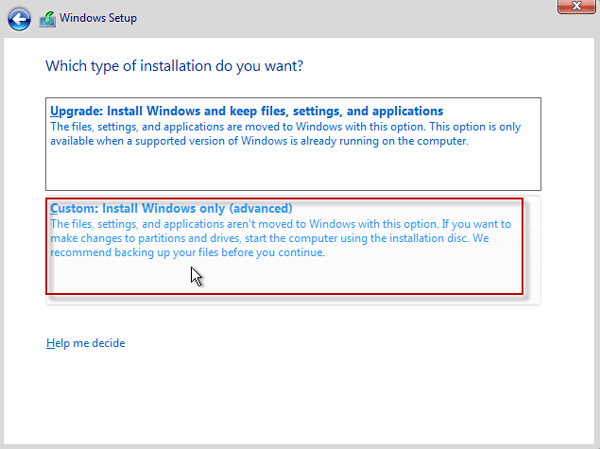Open the Help me decide link
This screenshot has height=449, width=600.
(86, 343)
